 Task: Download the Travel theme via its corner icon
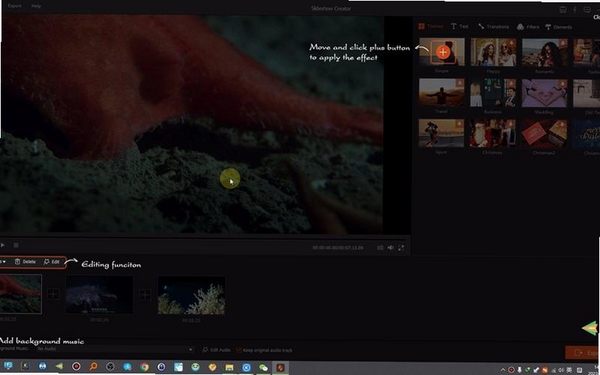460,83
